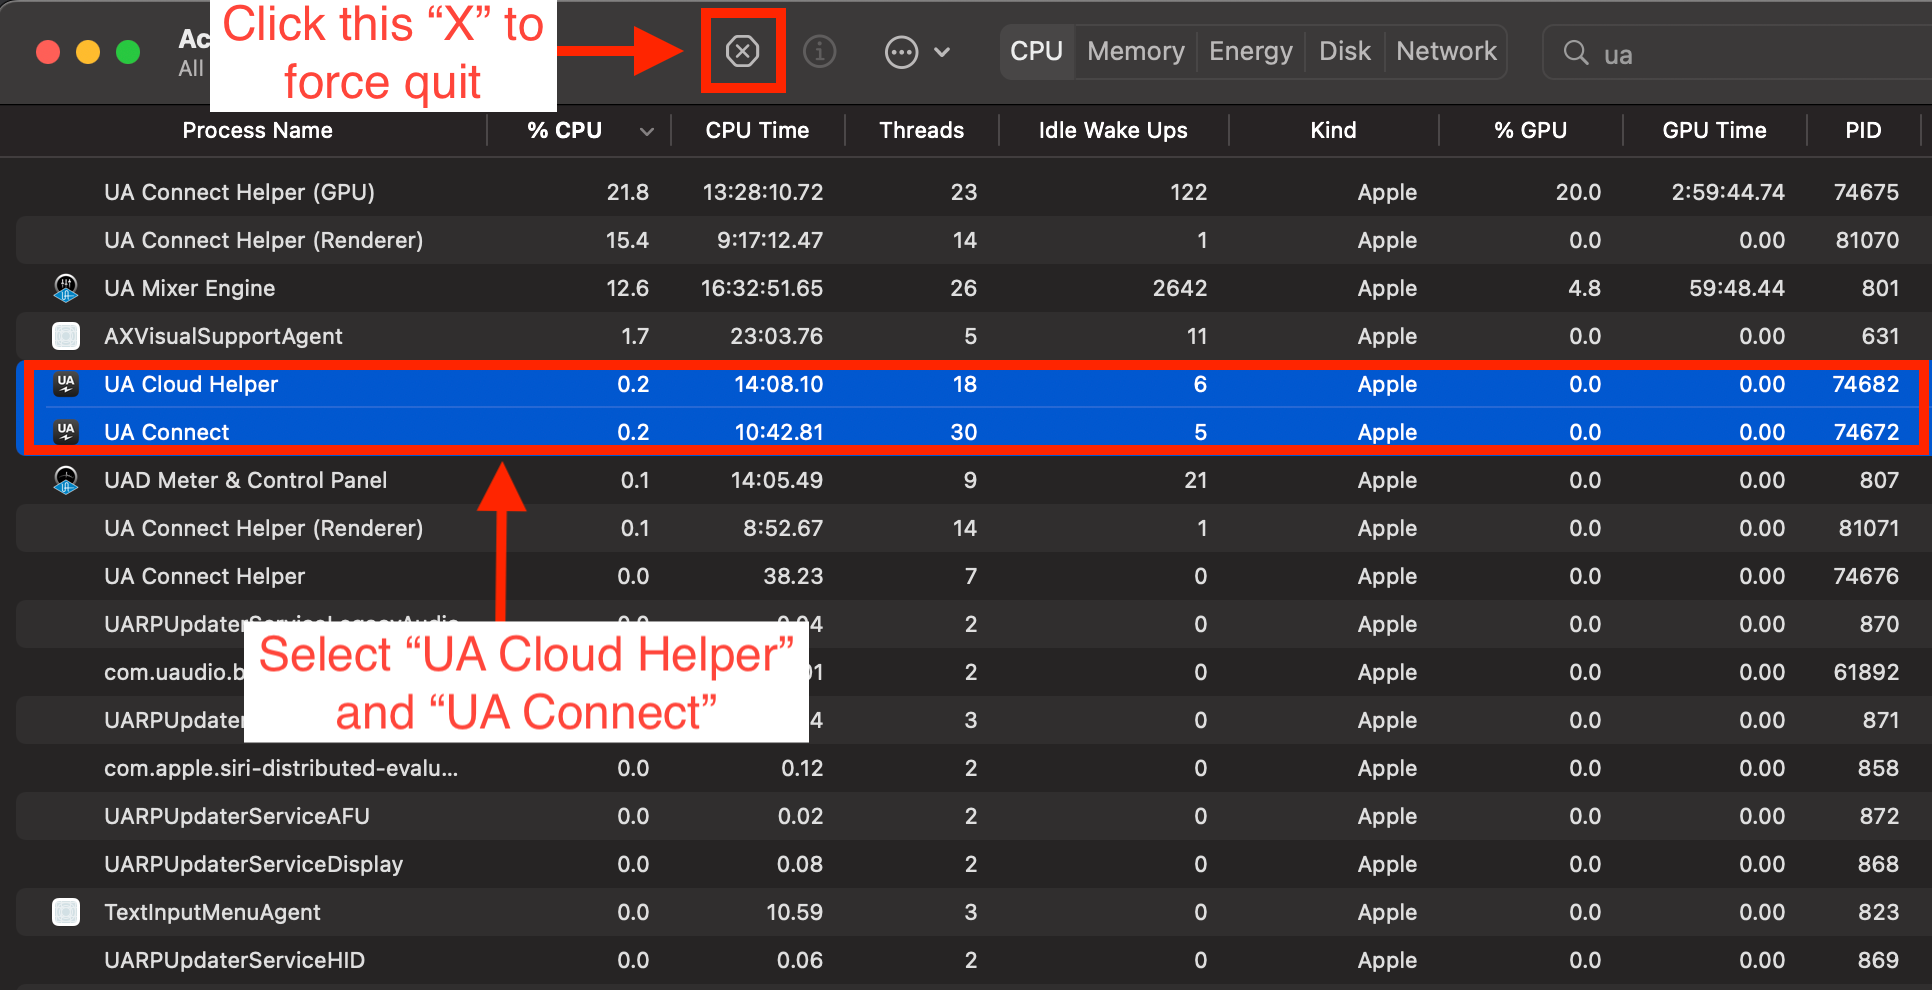Click the green zoom window button
Image resolution: width=1932 pixels, height=990 pixels.
[128, 52]
